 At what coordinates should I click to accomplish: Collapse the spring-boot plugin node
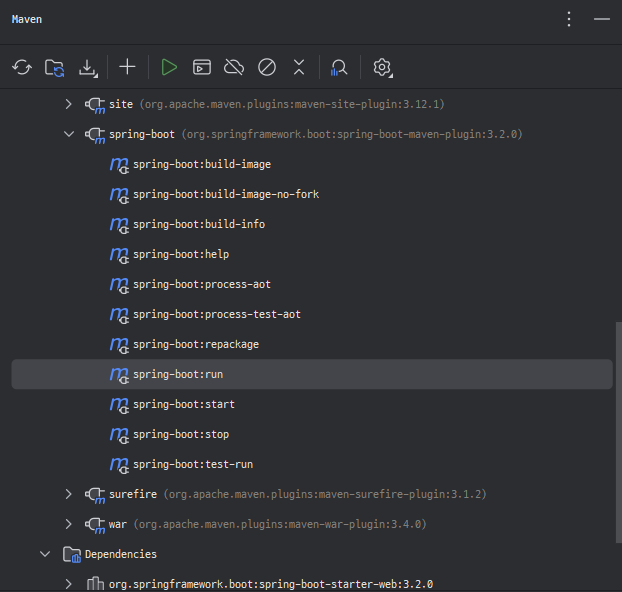pos(69,134)
